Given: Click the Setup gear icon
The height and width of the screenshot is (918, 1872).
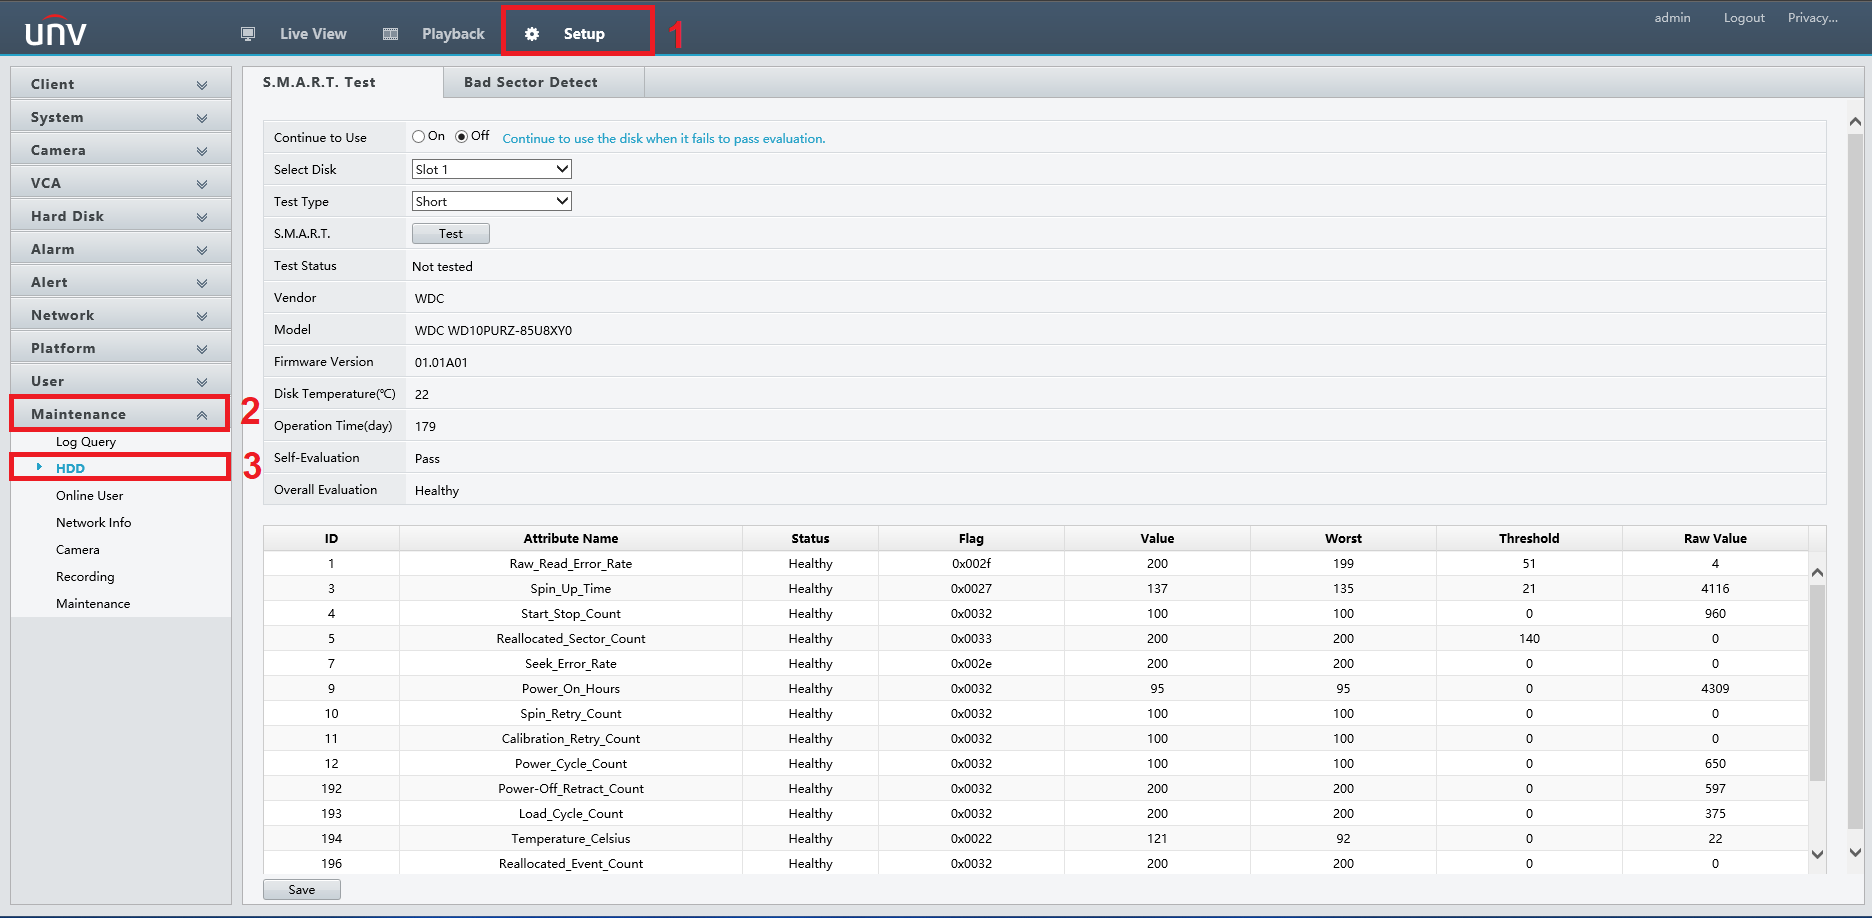Looking at the screenshot, I should point(532,34).
